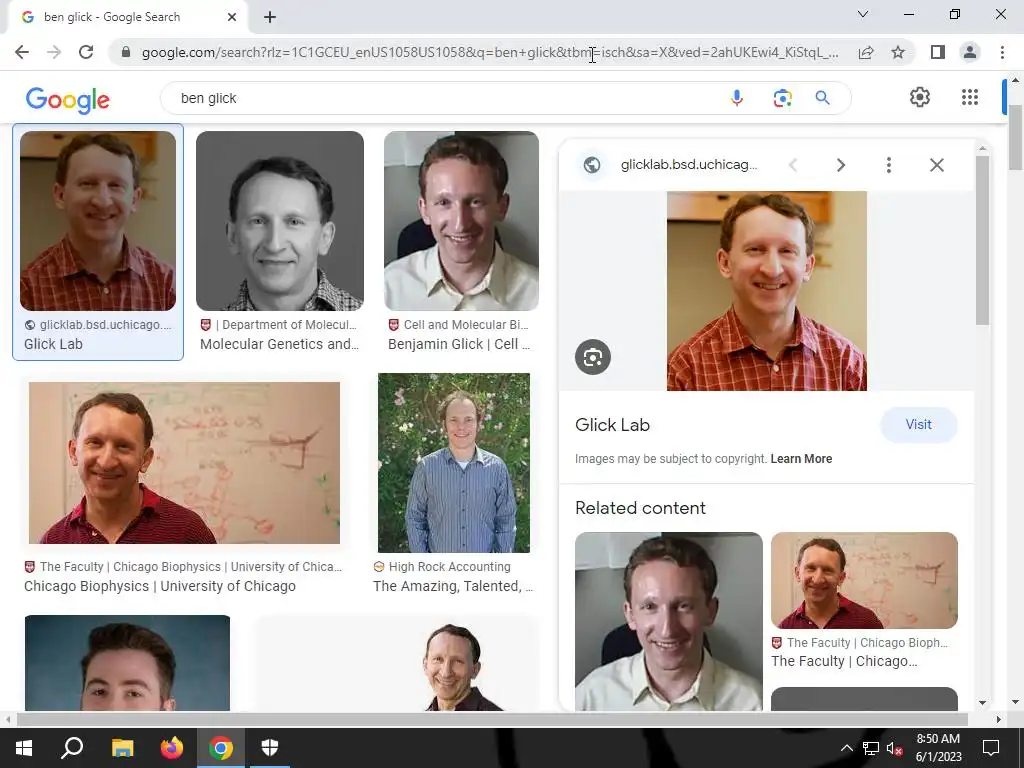Image resolution: width=1024 pixels, height=768 pixels.
Task: Show previous image in preview panel
Action: tap(793, 165)
